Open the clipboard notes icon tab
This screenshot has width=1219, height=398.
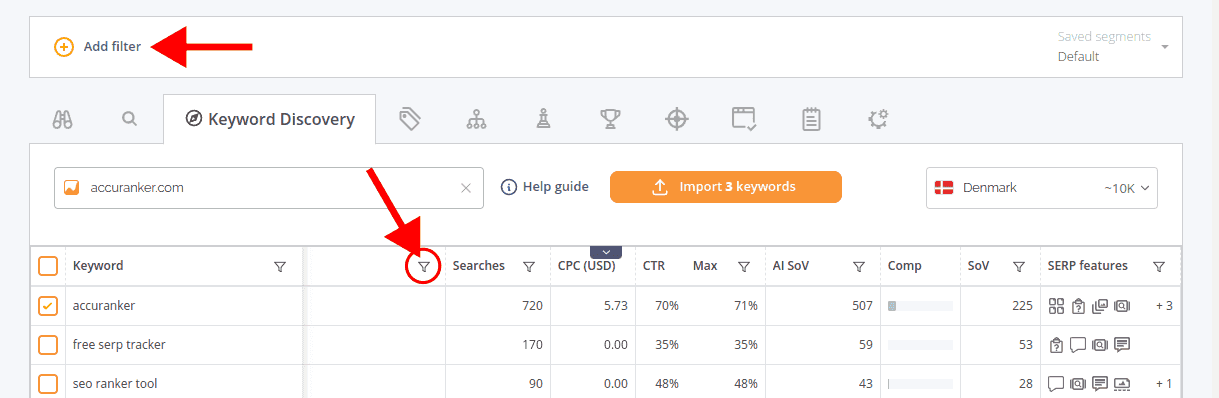pos(811,119)
